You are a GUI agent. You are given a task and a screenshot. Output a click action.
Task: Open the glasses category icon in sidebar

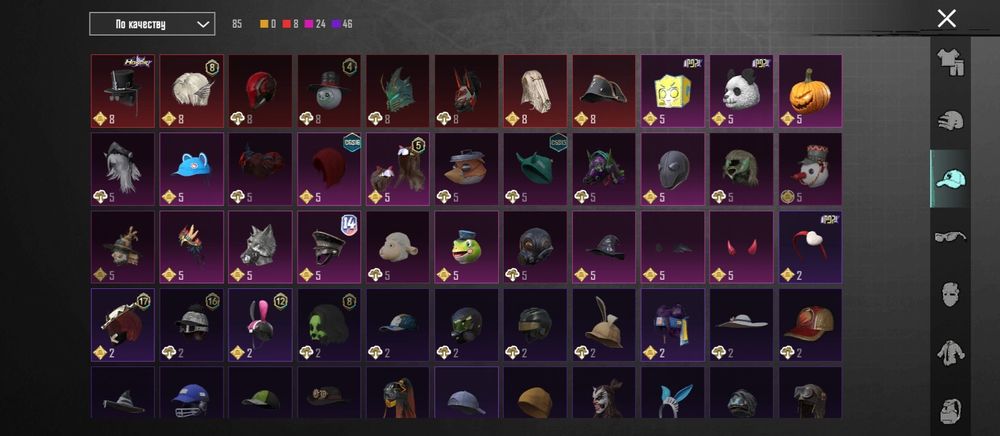[x=950, y=237]
